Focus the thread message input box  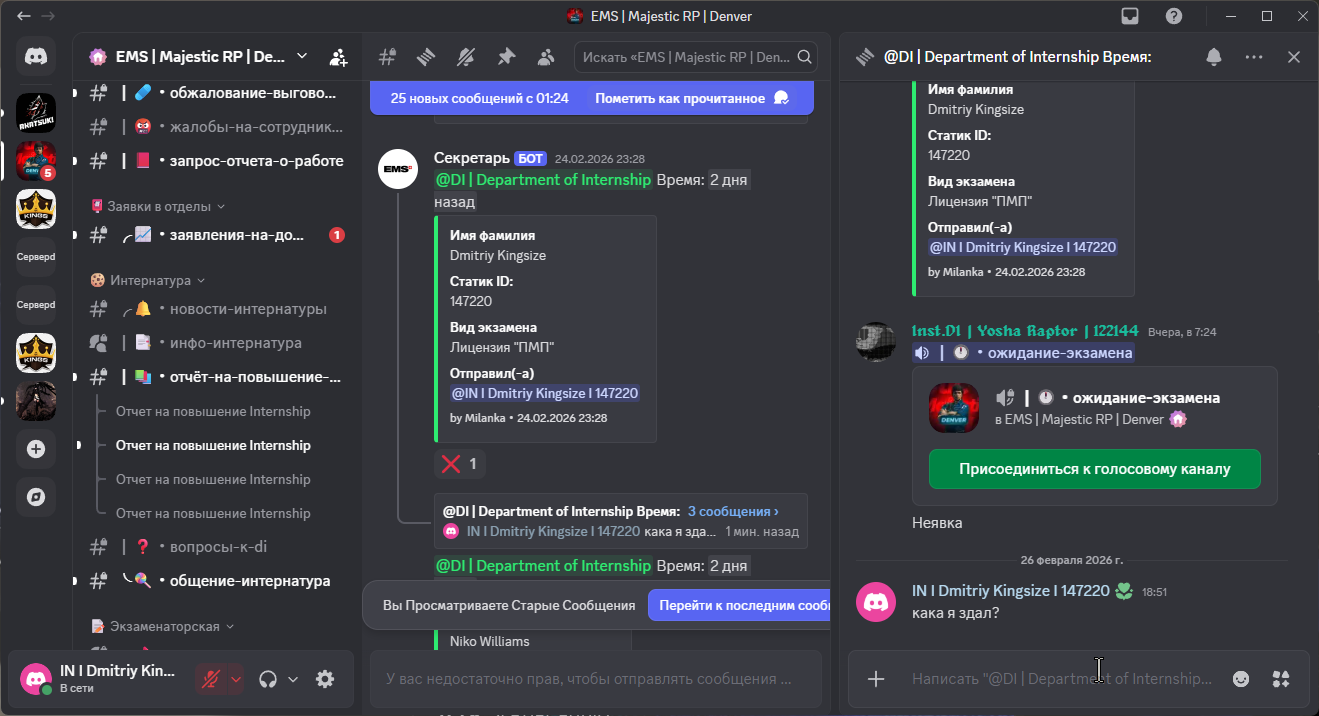[1062, 679]
